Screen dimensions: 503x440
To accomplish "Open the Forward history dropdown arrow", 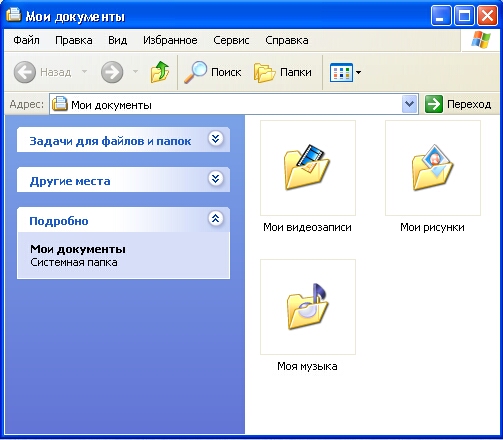I will click(x=135, y=71).
